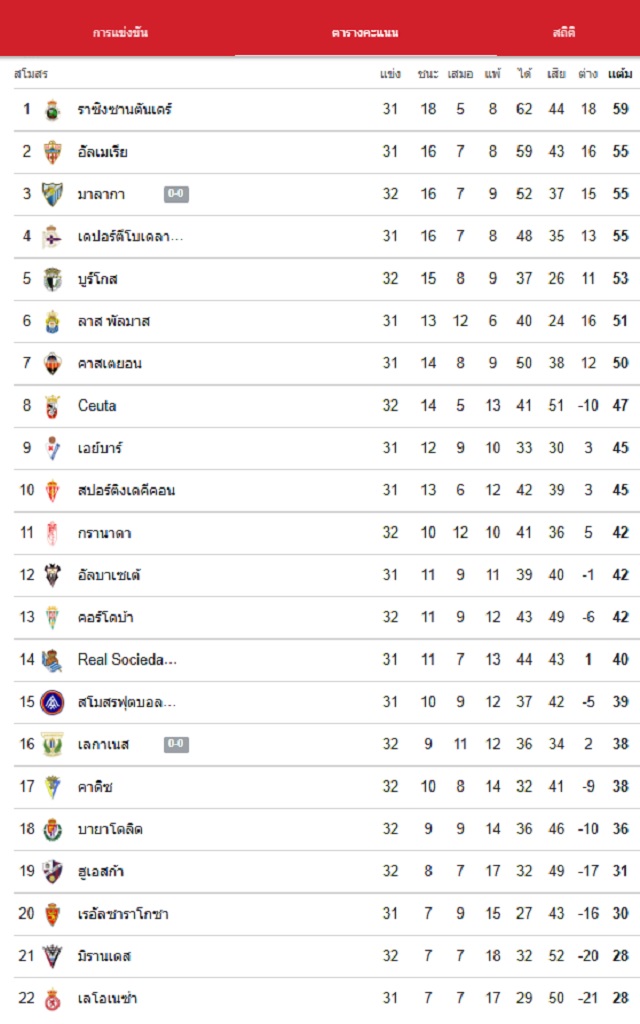Click the Málaga club badge
This screenshot has height=1024, width=640.
[53, 194]
